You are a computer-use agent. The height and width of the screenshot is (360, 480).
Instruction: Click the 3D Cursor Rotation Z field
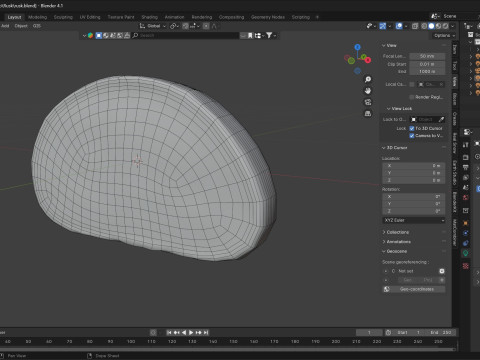(413, 211)
